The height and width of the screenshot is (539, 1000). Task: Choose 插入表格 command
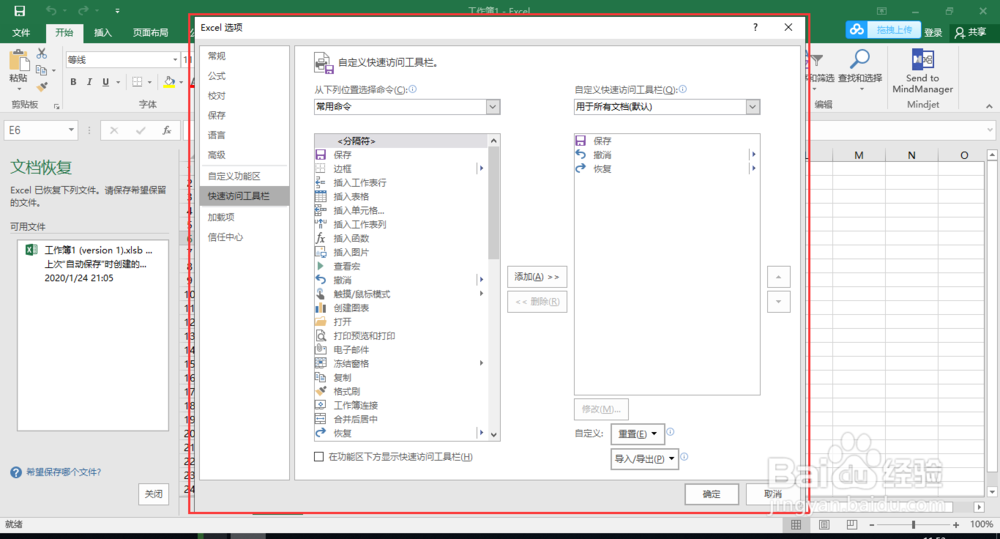click(401, 196)
